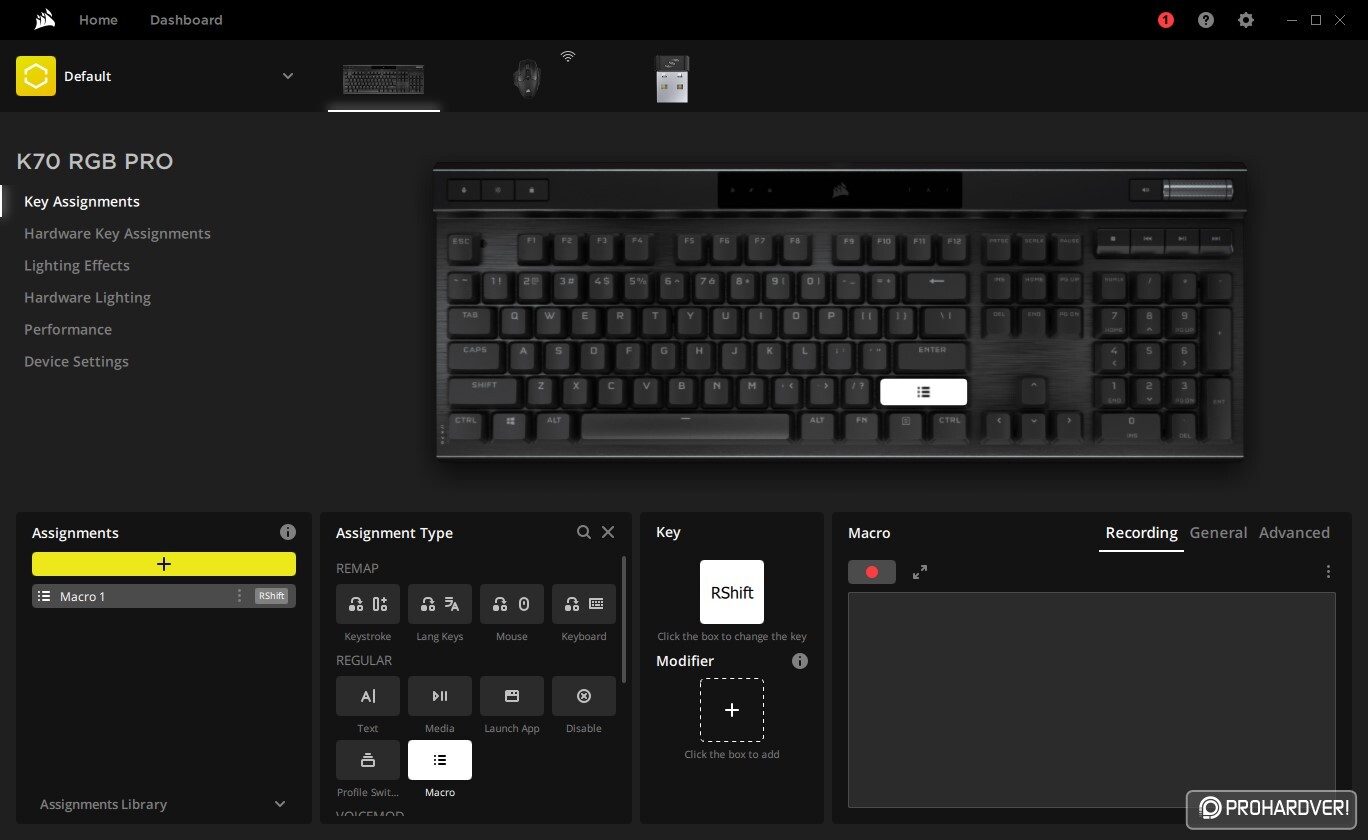Screen dimensions: 1368x840
Task: Select the USB wireless receiver device thumbnail
Action: (x=672, y=79)
